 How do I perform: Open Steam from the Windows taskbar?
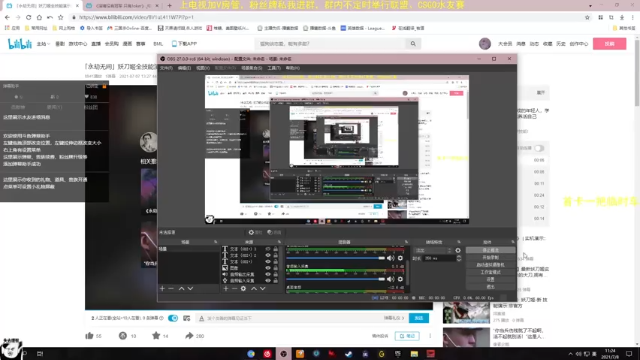click(x=348, y=354)
